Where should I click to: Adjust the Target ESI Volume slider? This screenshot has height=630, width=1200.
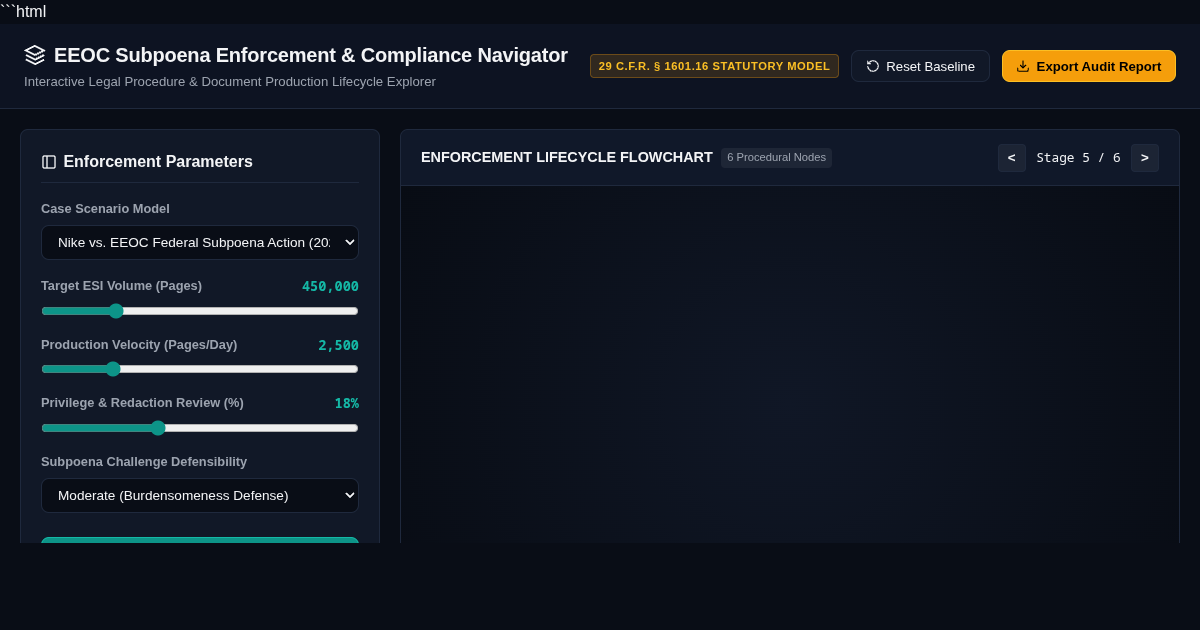(x=200, y=311)
